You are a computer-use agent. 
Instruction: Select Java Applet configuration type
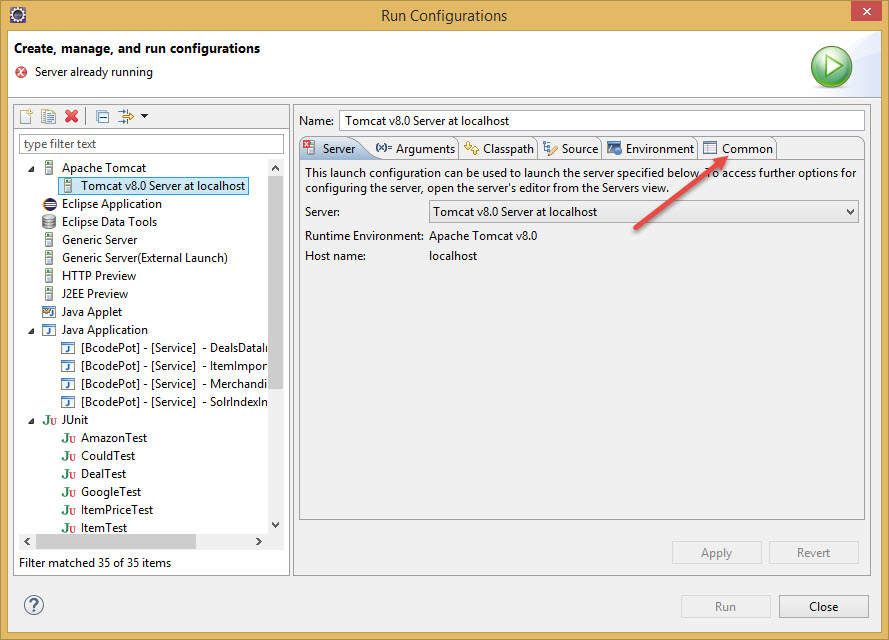coord(92,312)
